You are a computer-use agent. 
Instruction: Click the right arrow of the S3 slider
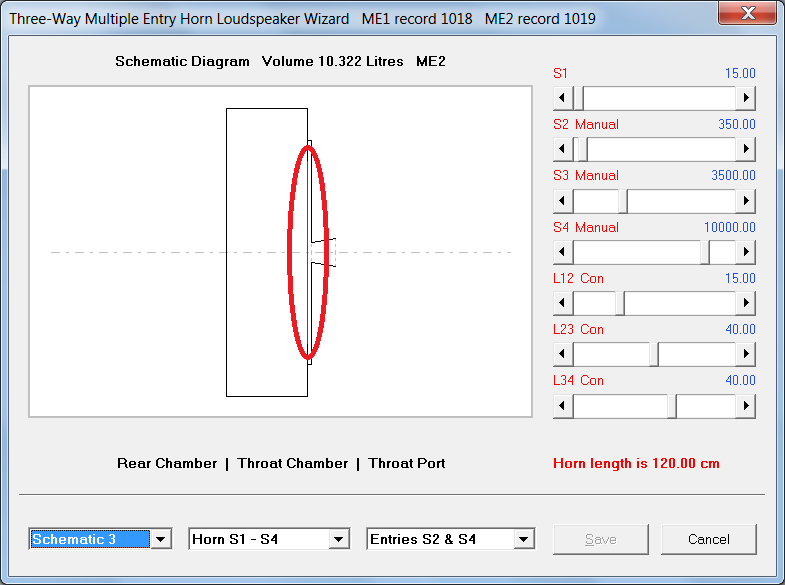[x=745, y=201]
